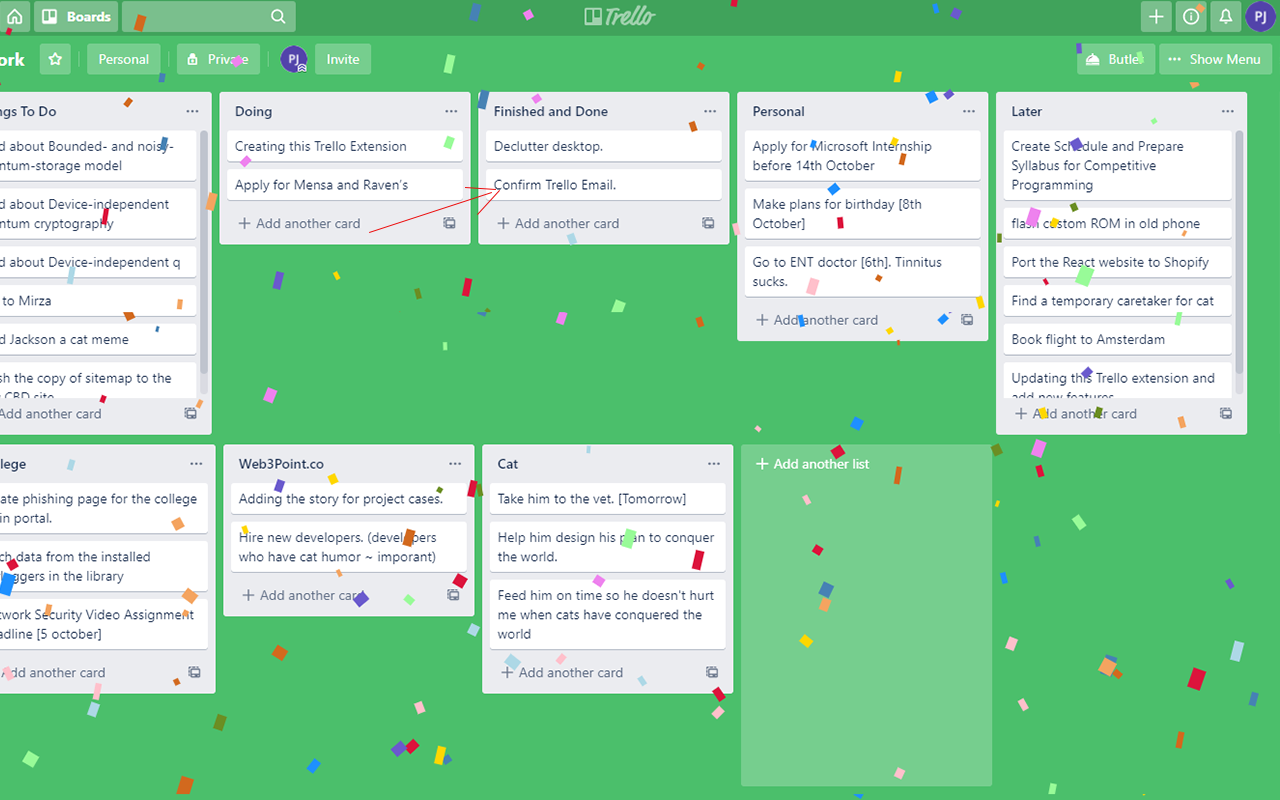The height and width of the screenshot is (800, 1280).
Task: Open the Trello home icon
Action: pos(14,16)
